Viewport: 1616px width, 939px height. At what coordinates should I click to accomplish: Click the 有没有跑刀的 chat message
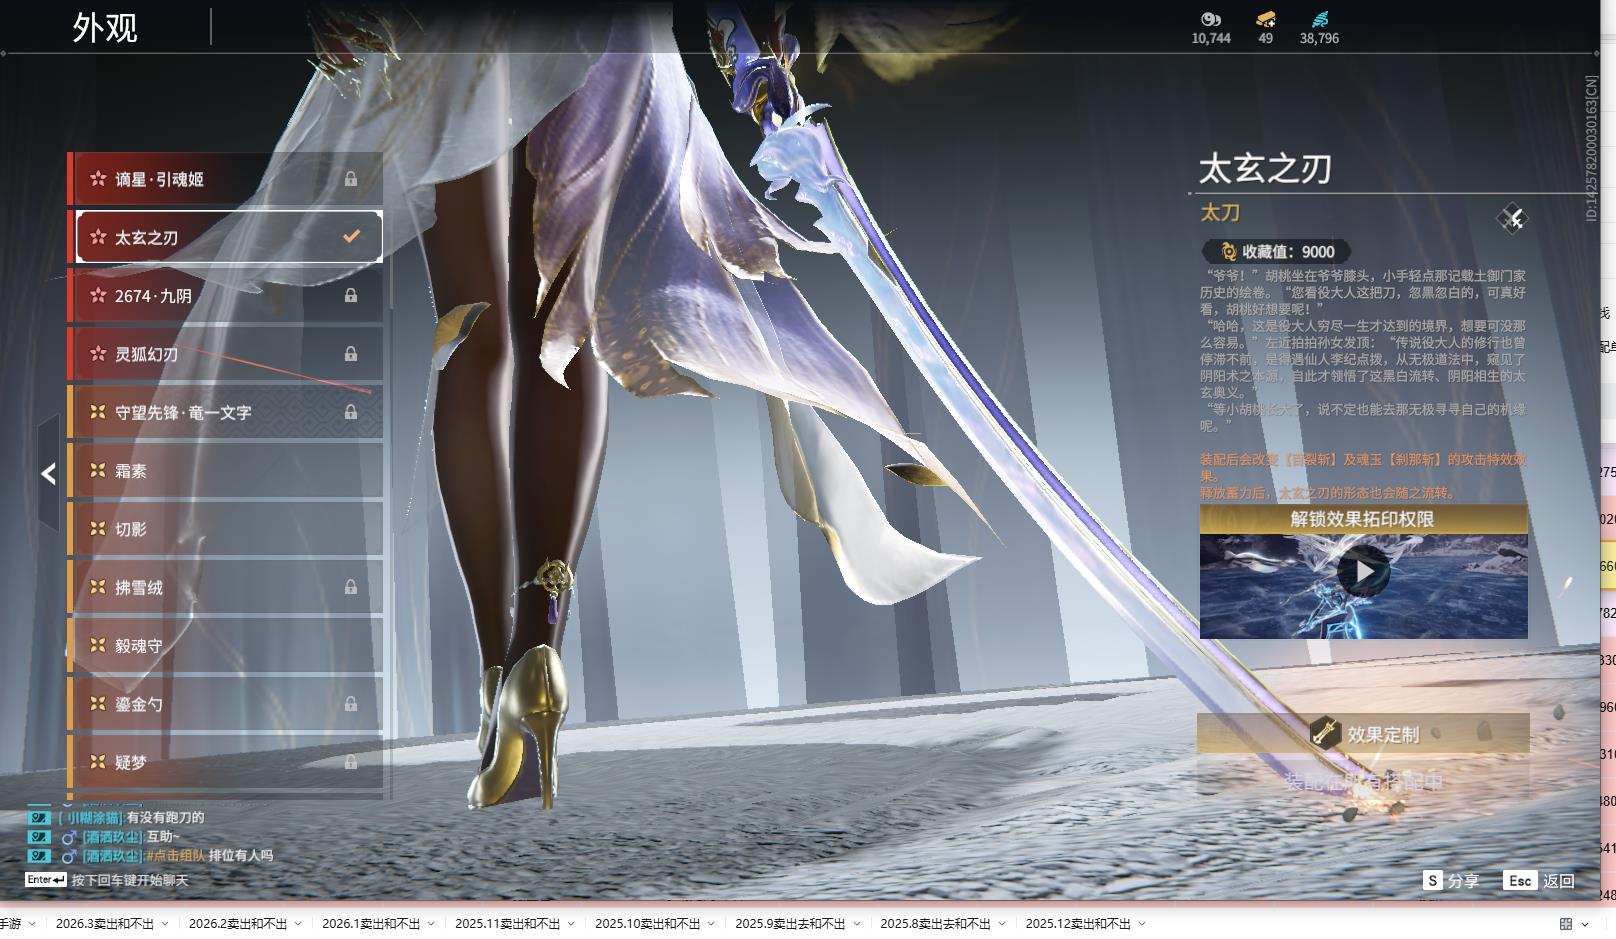pyautogui.click(x=165, y=817)
